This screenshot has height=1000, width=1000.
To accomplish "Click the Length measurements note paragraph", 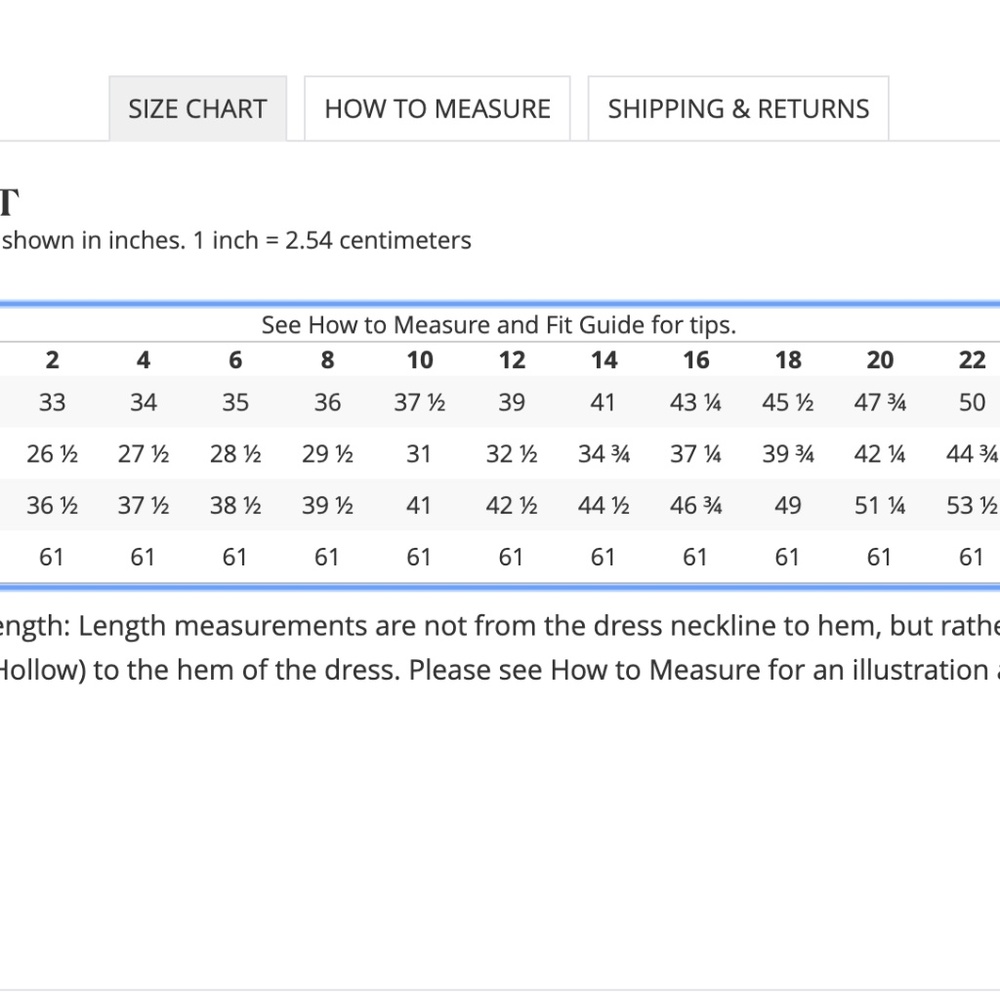I will click(x=500, y=648).
